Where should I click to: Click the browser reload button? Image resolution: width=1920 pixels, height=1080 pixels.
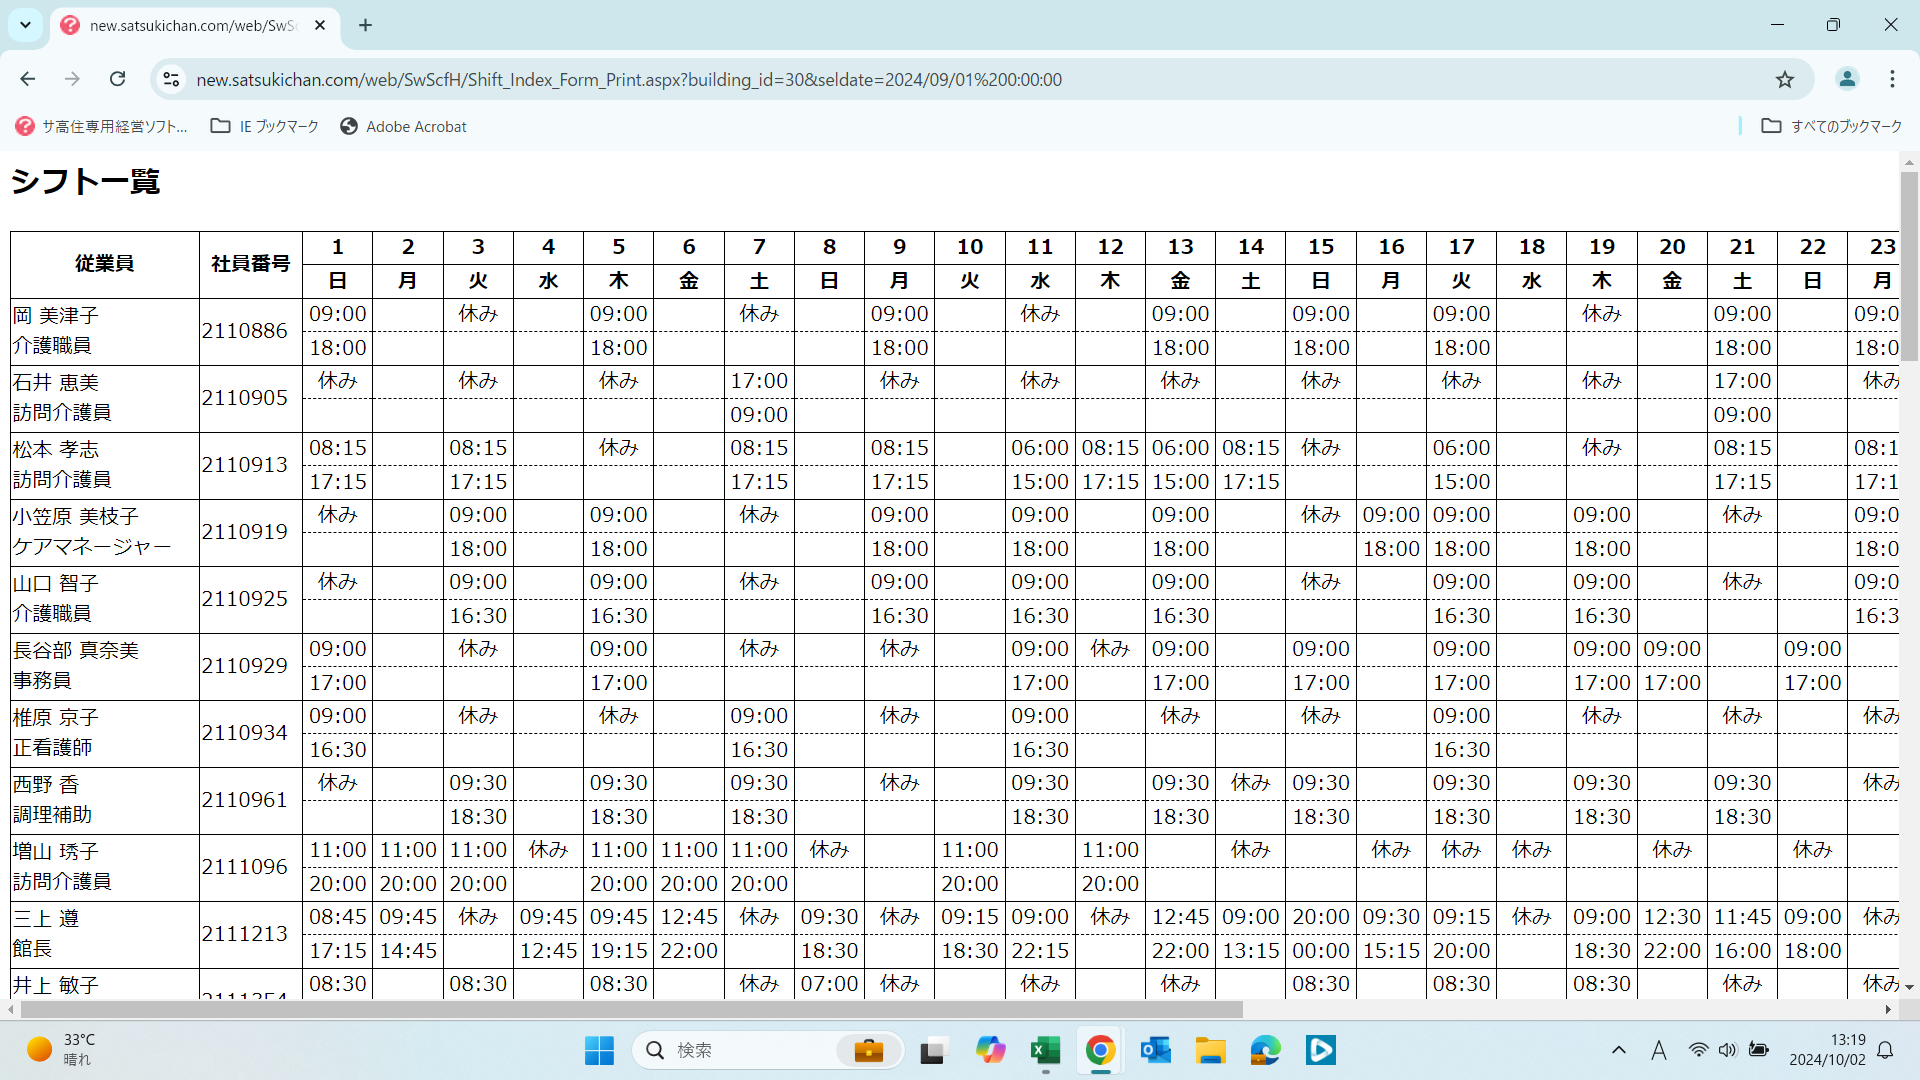pyautogui.click(x=118, y=79)
